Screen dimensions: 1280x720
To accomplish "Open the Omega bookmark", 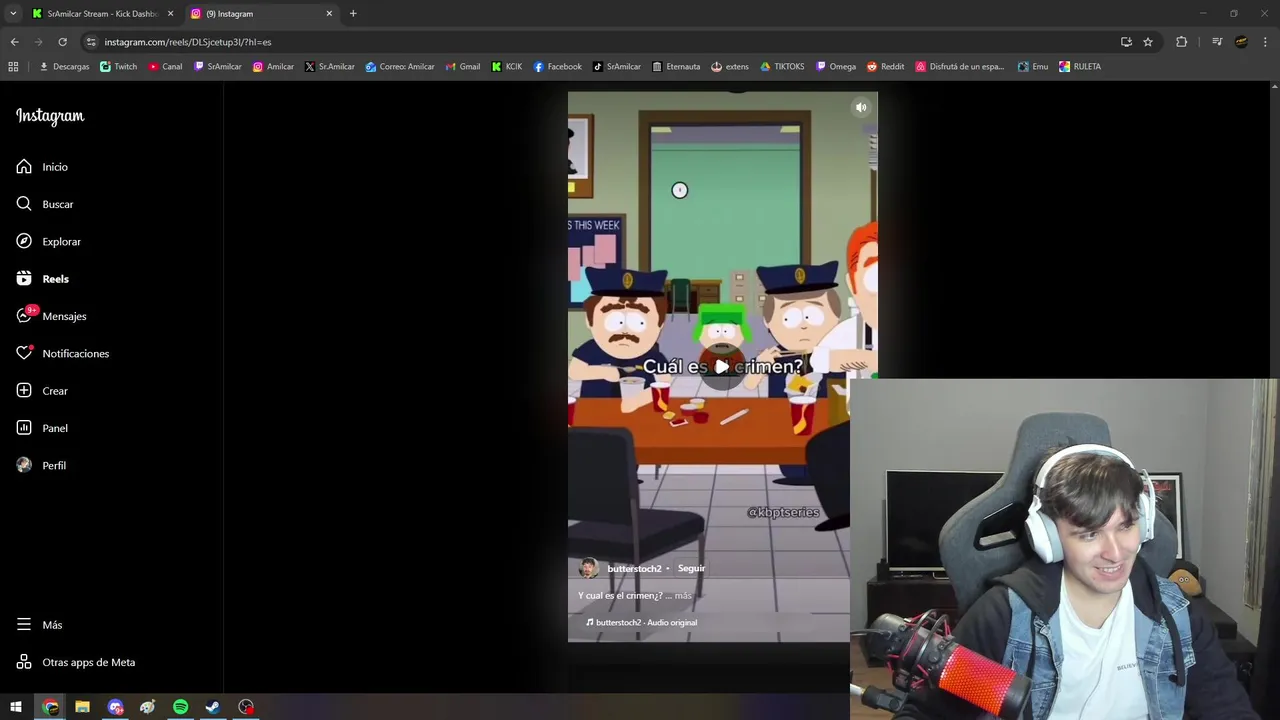I will click(x=836, y=67).
